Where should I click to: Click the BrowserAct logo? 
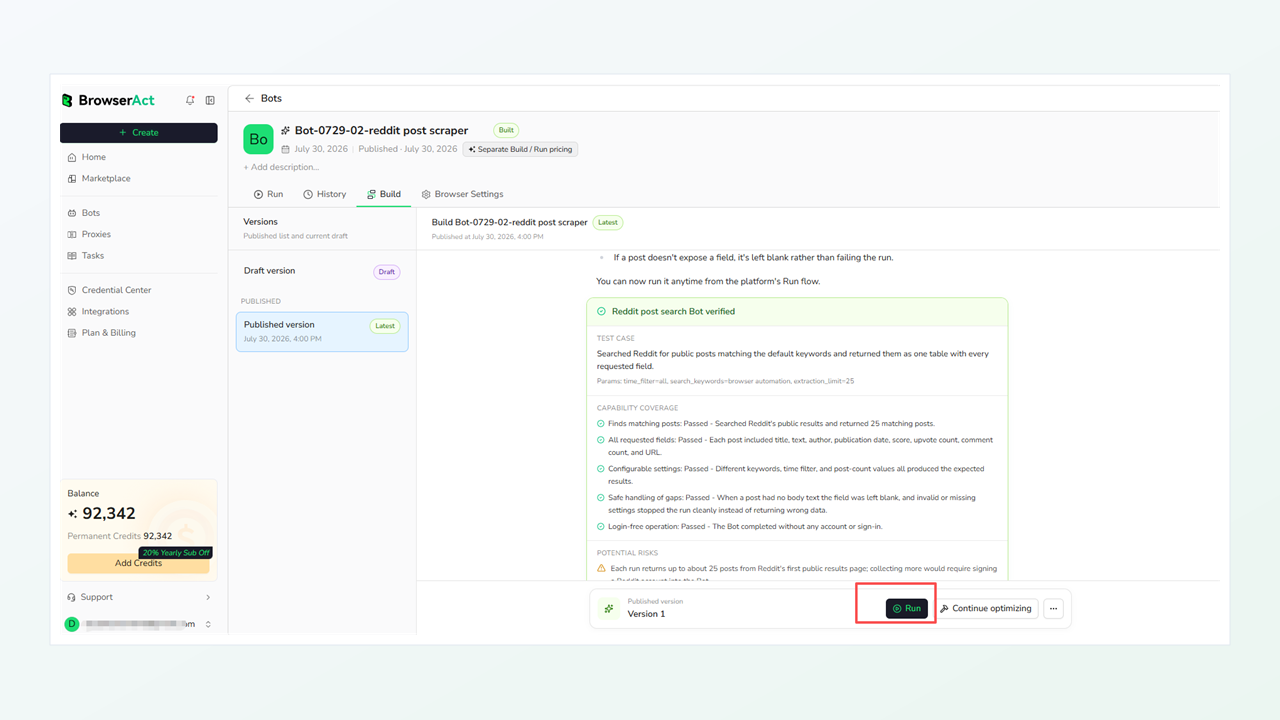pos(108,100)
